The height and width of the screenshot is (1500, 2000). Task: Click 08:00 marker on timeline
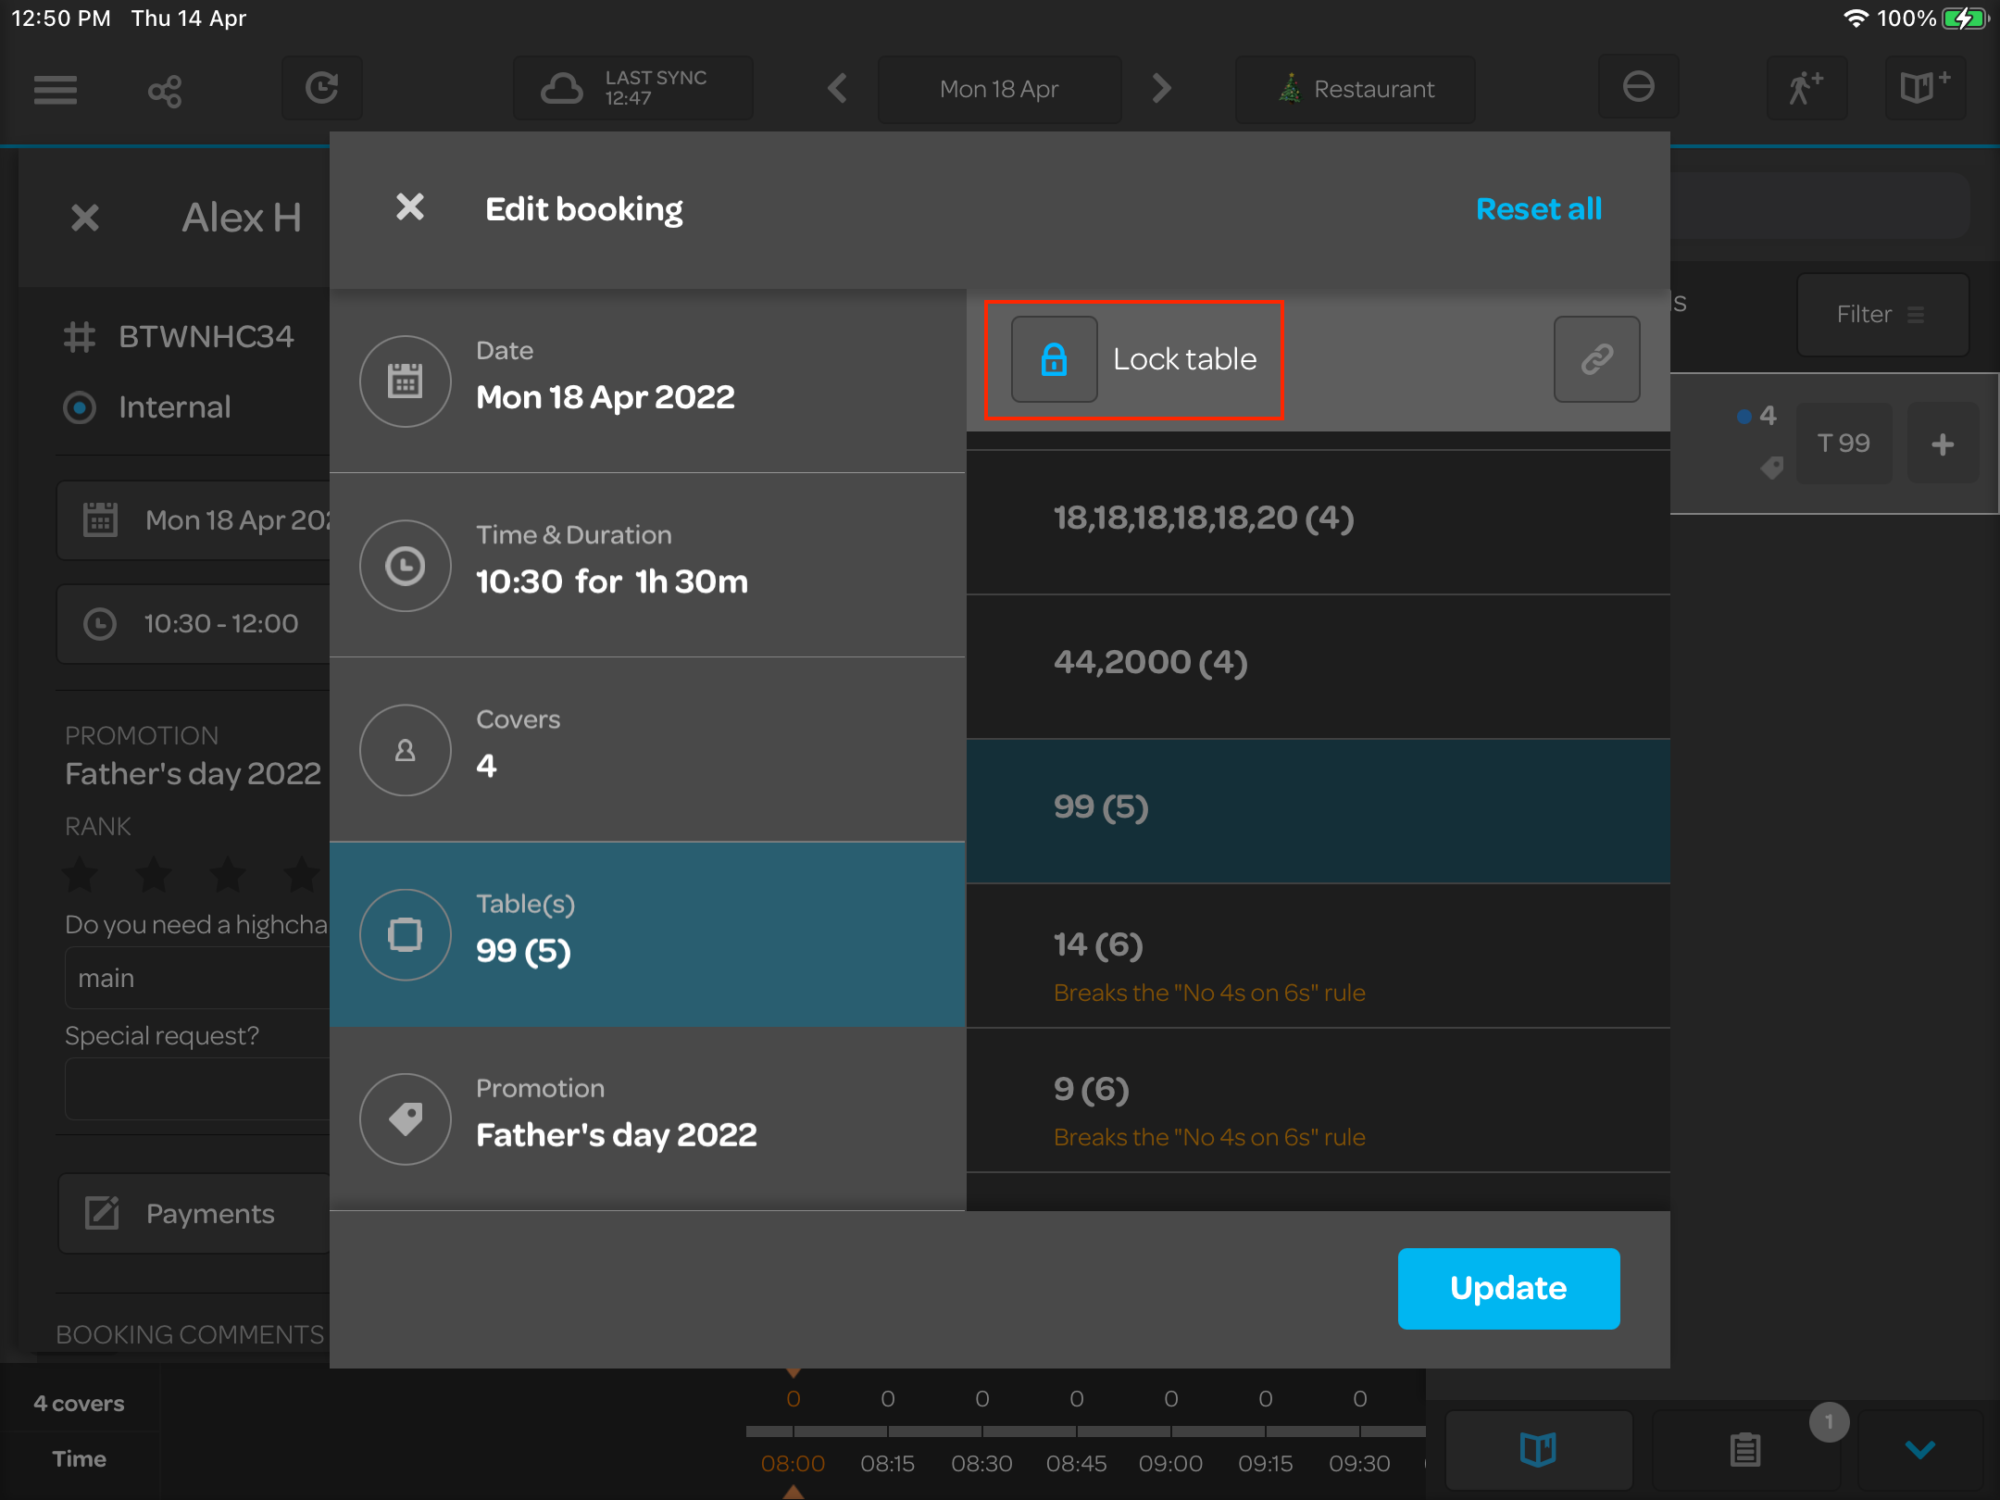[792, 1463]
